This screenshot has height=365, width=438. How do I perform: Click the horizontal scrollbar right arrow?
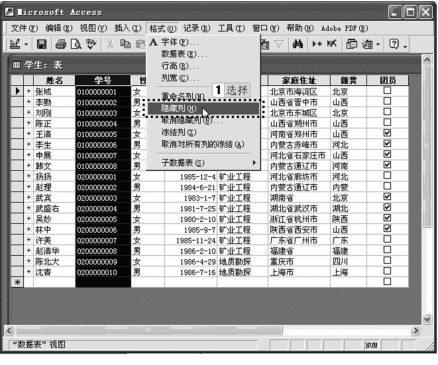(x=415, y=330)
